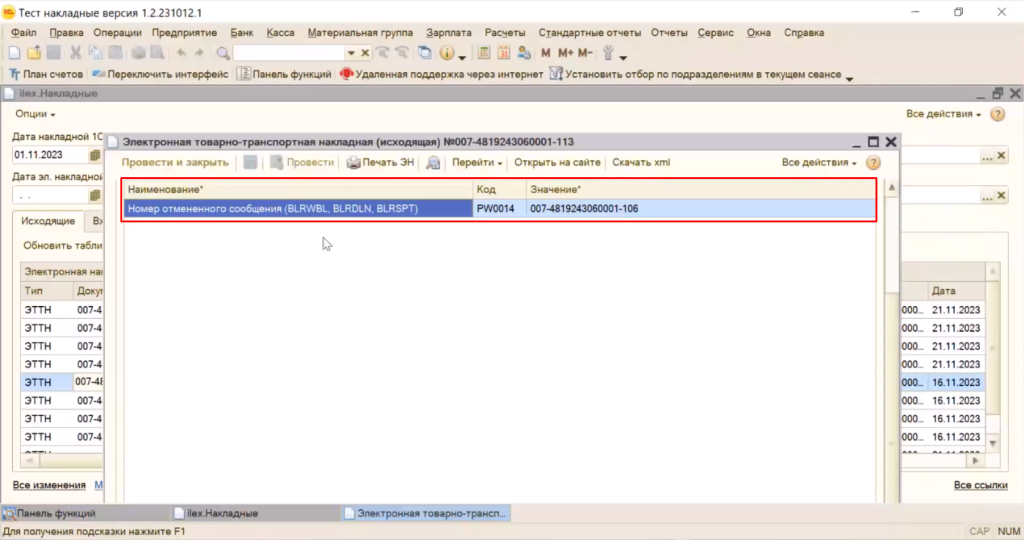Expand the search field dropdown arrow
This screenshot has height=540, width=1024.
pyautogui.click(x=351, y=53)
